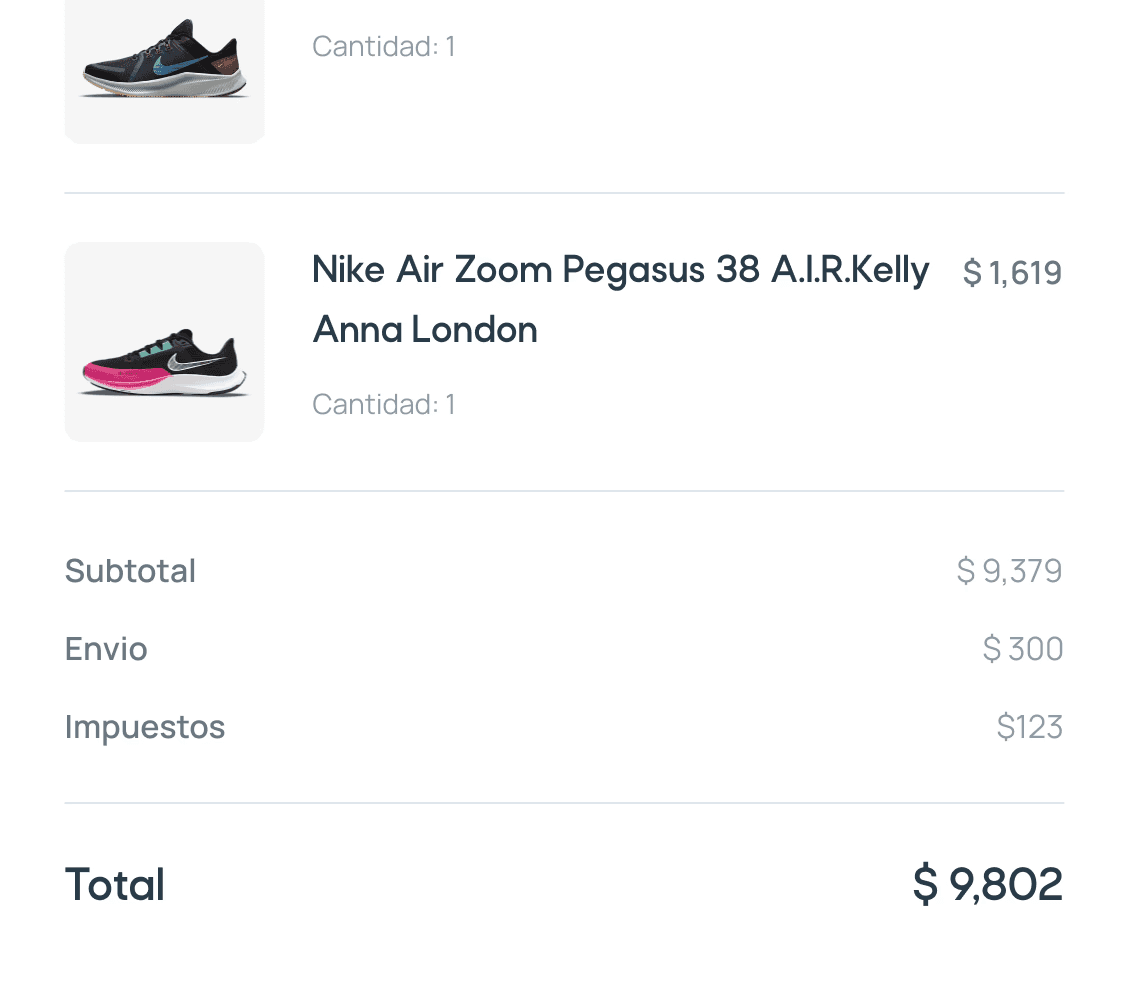
Task: Open the black and blue shoe thumbnail
Action: [164, 71]
